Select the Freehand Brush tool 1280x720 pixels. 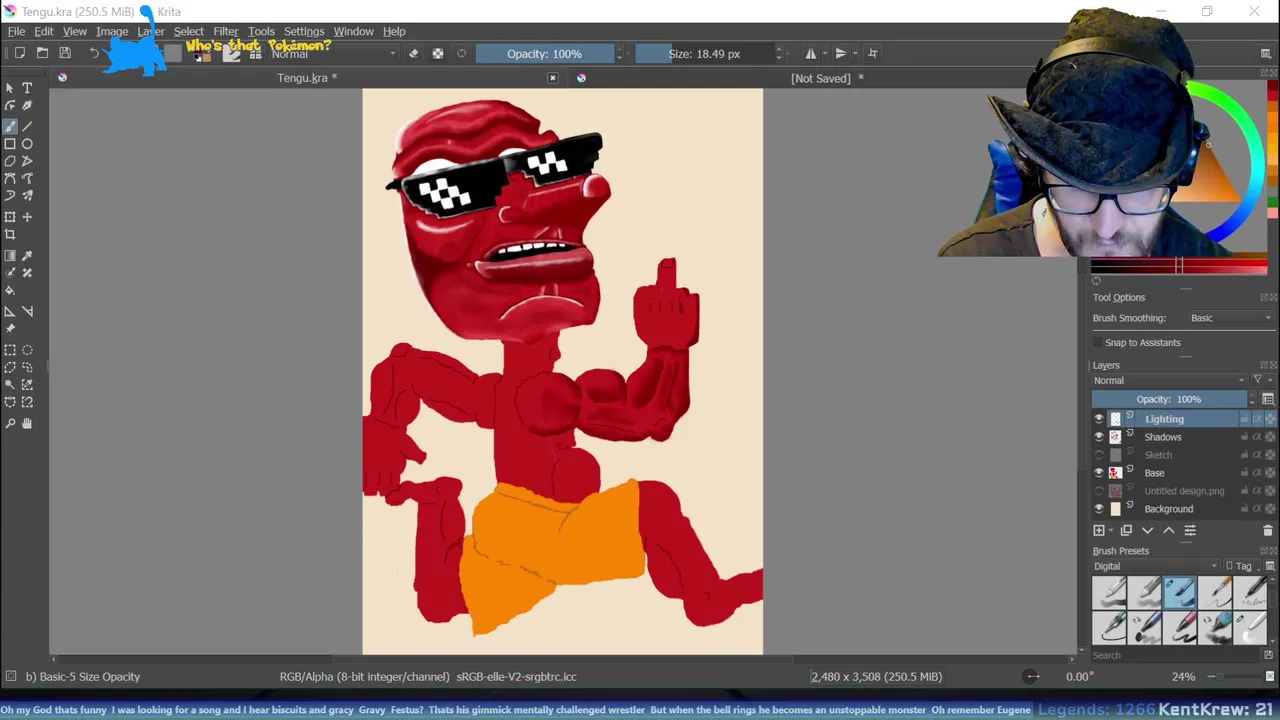[10, 126]
